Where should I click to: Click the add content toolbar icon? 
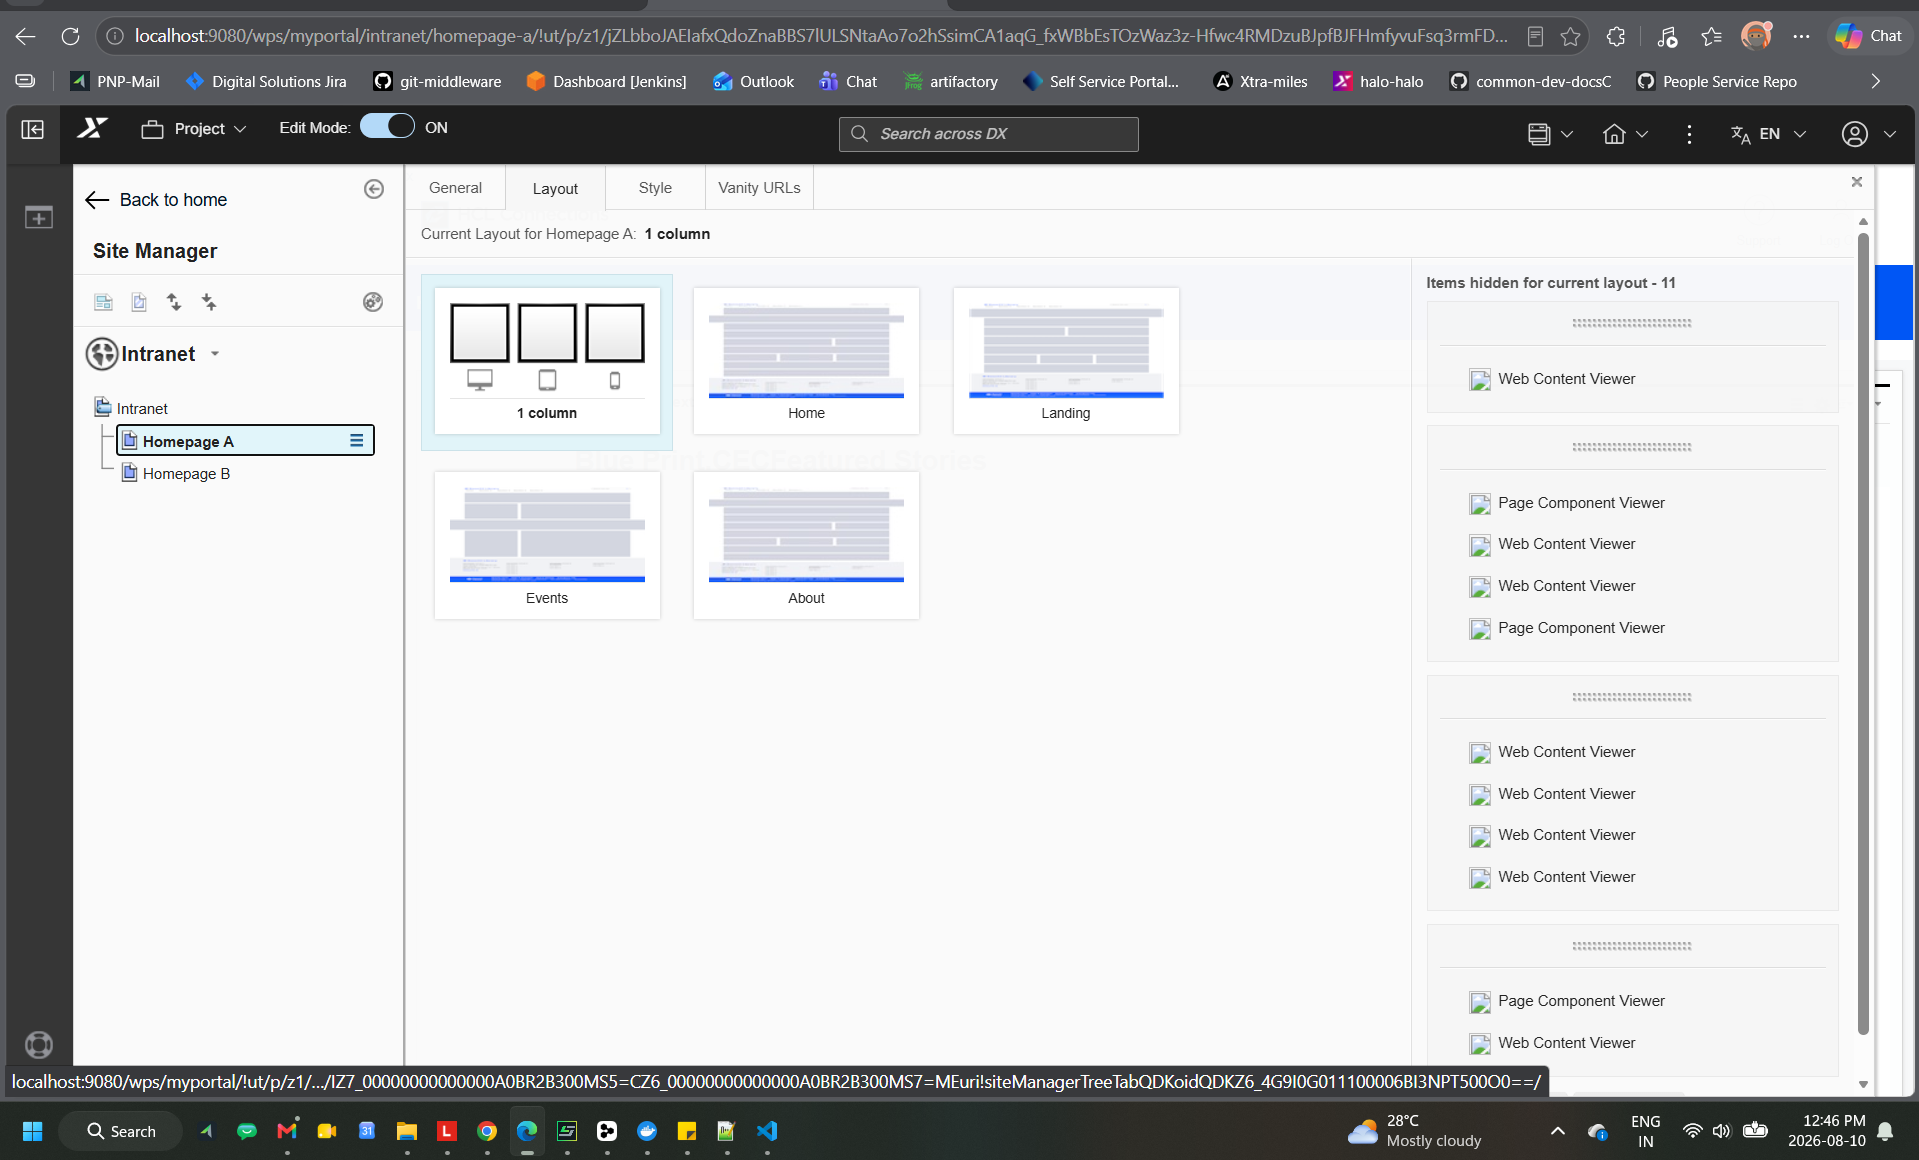[39, 217]
